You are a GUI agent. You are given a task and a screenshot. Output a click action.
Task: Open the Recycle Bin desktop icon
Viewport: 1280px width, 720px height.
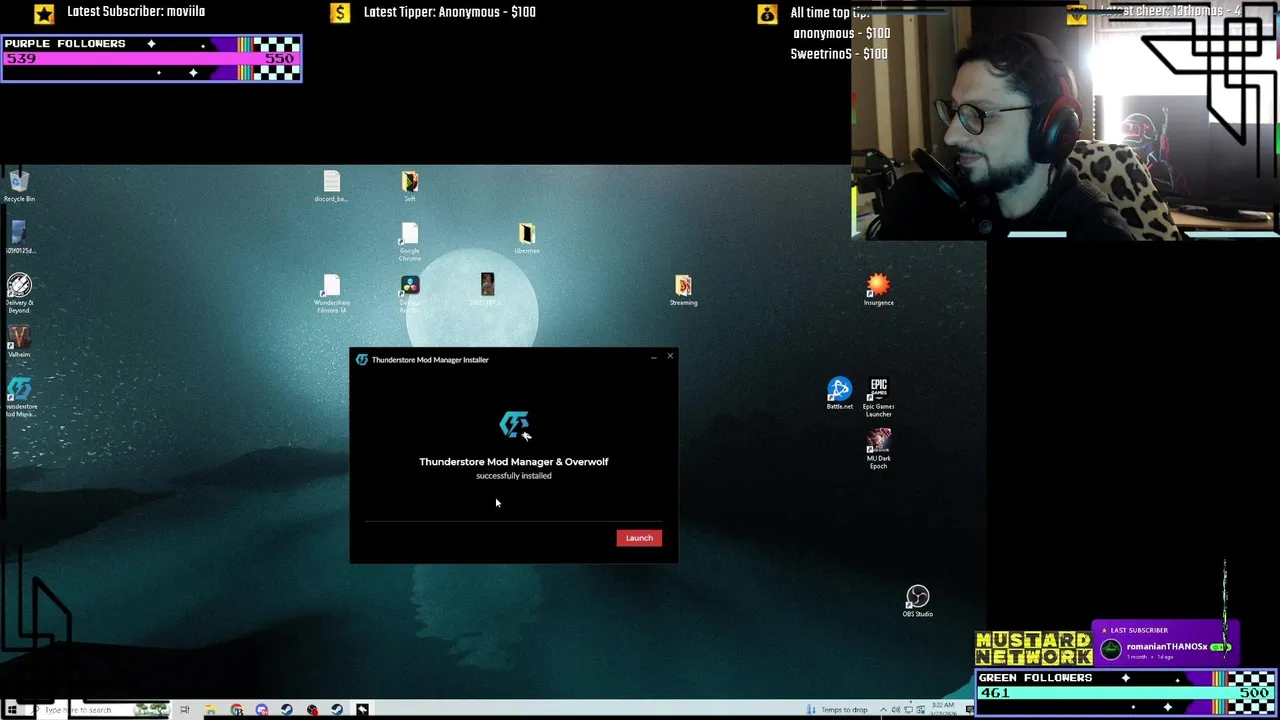[19, 186]
